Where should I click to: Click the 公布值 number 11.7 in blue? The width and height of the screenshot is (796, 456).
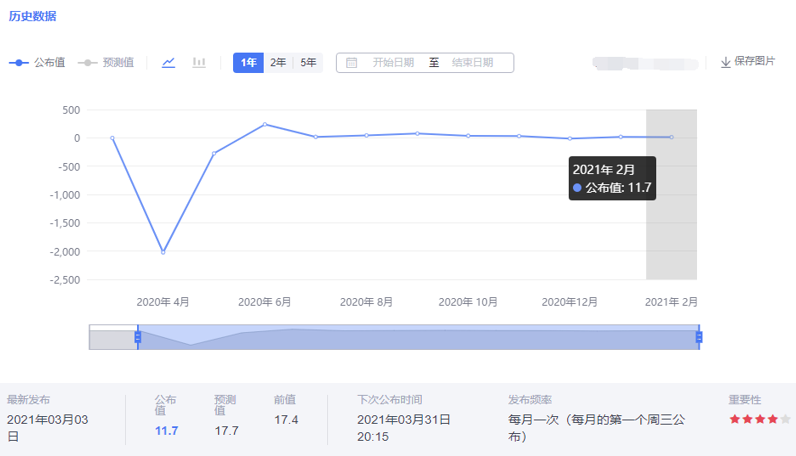(167, 431)
